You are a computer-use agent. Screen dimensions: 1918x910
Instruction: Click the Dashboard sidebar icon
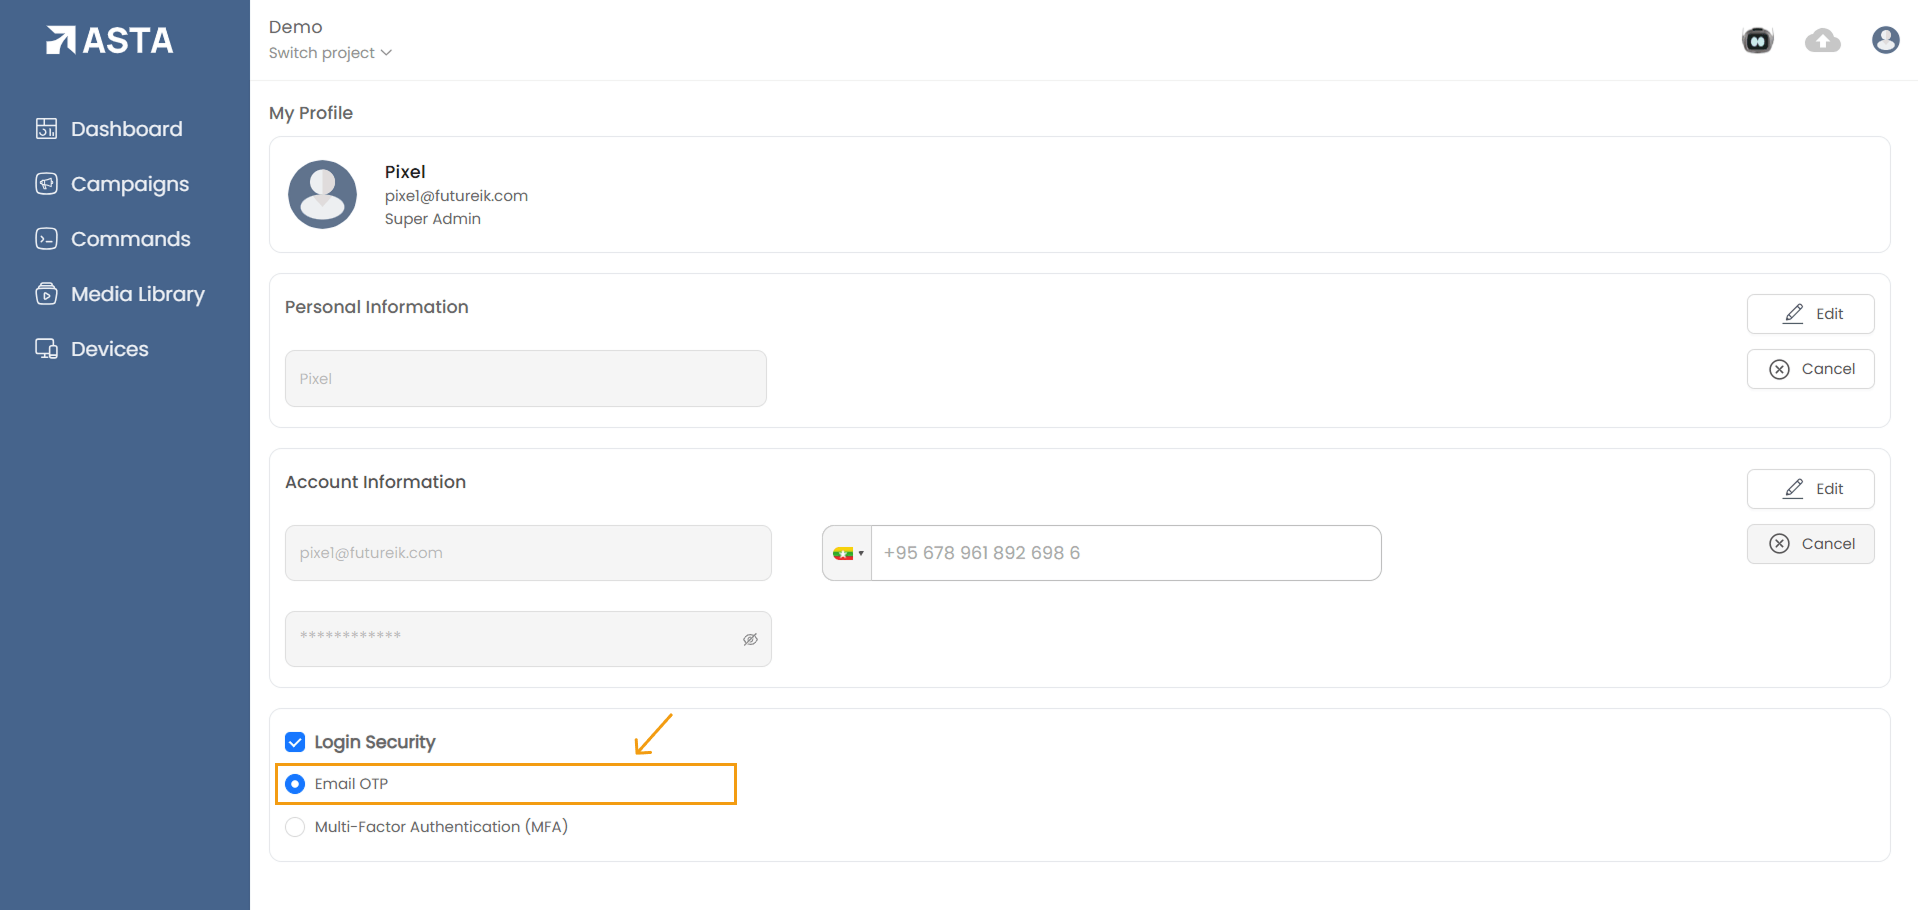click(46, 129)
